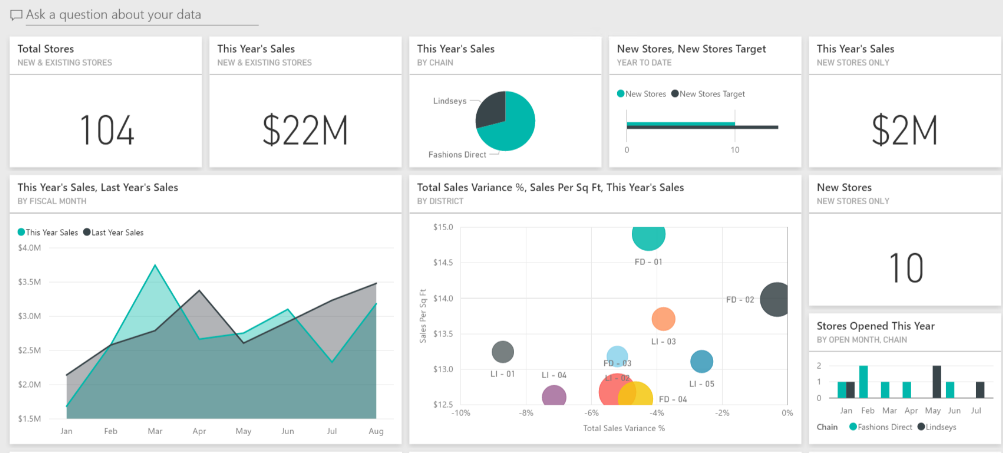The image size is (1003, 453).
Task: Click the teal New Stores bar
Action: point(681,123)
